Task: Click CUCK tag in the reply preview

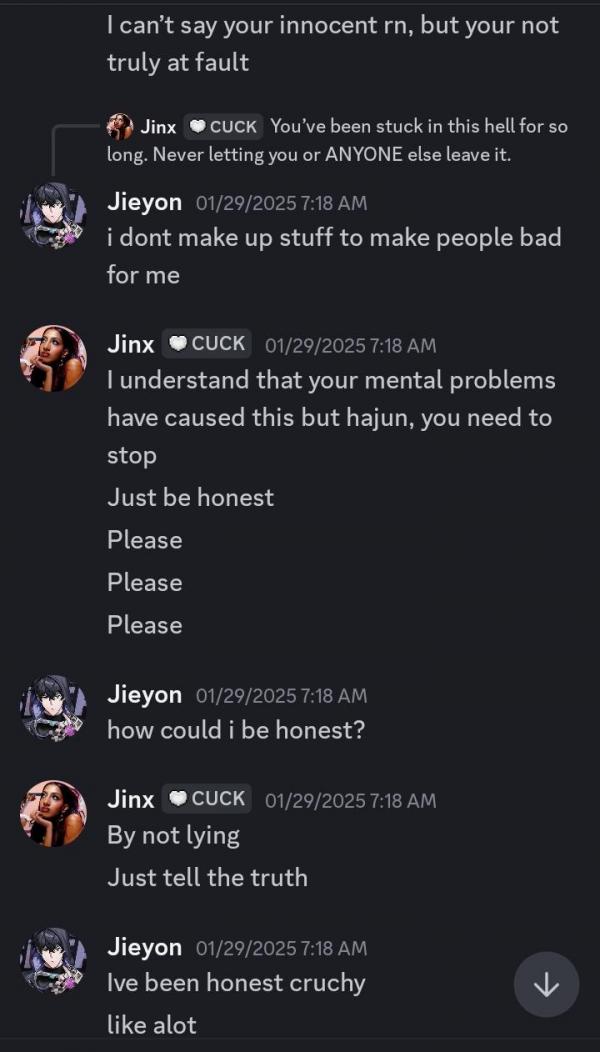Action: (223, 126)
